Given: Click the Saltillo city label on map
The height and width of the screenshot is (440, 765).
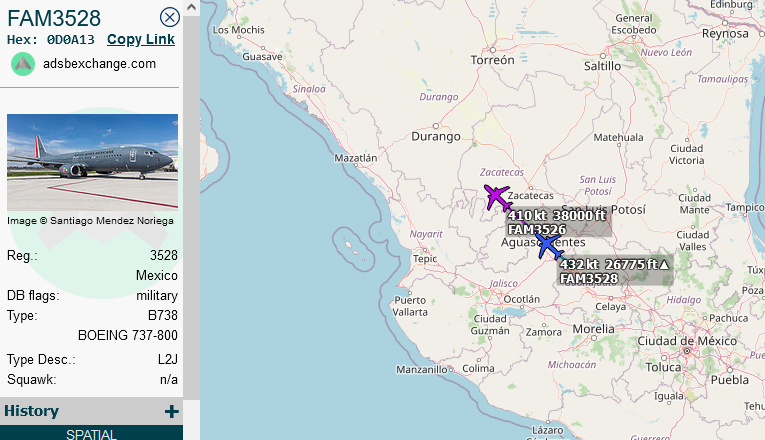Looking at the screenshot, I should [603, 66].
